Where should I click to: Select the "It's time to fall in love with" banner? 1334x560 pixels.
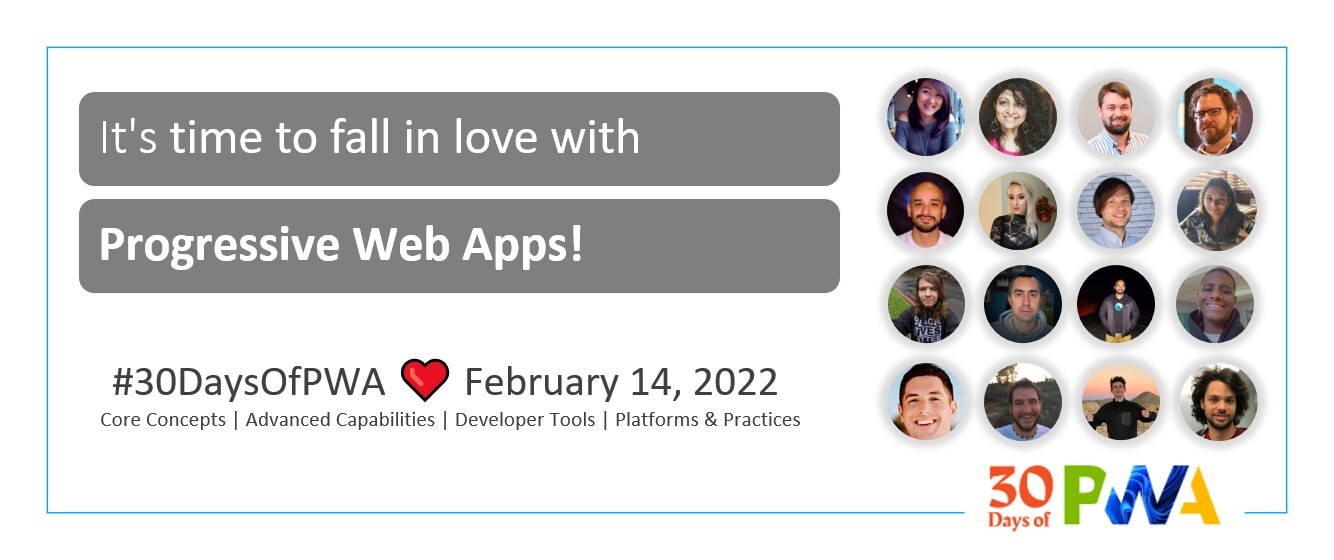459,139
